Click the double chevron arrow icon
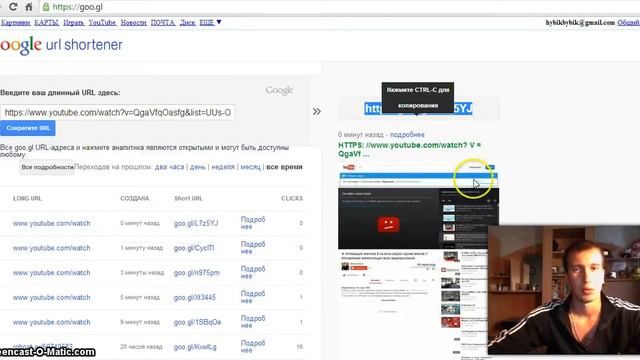This screenshot has width=640, height=360. tap(317, 111)
